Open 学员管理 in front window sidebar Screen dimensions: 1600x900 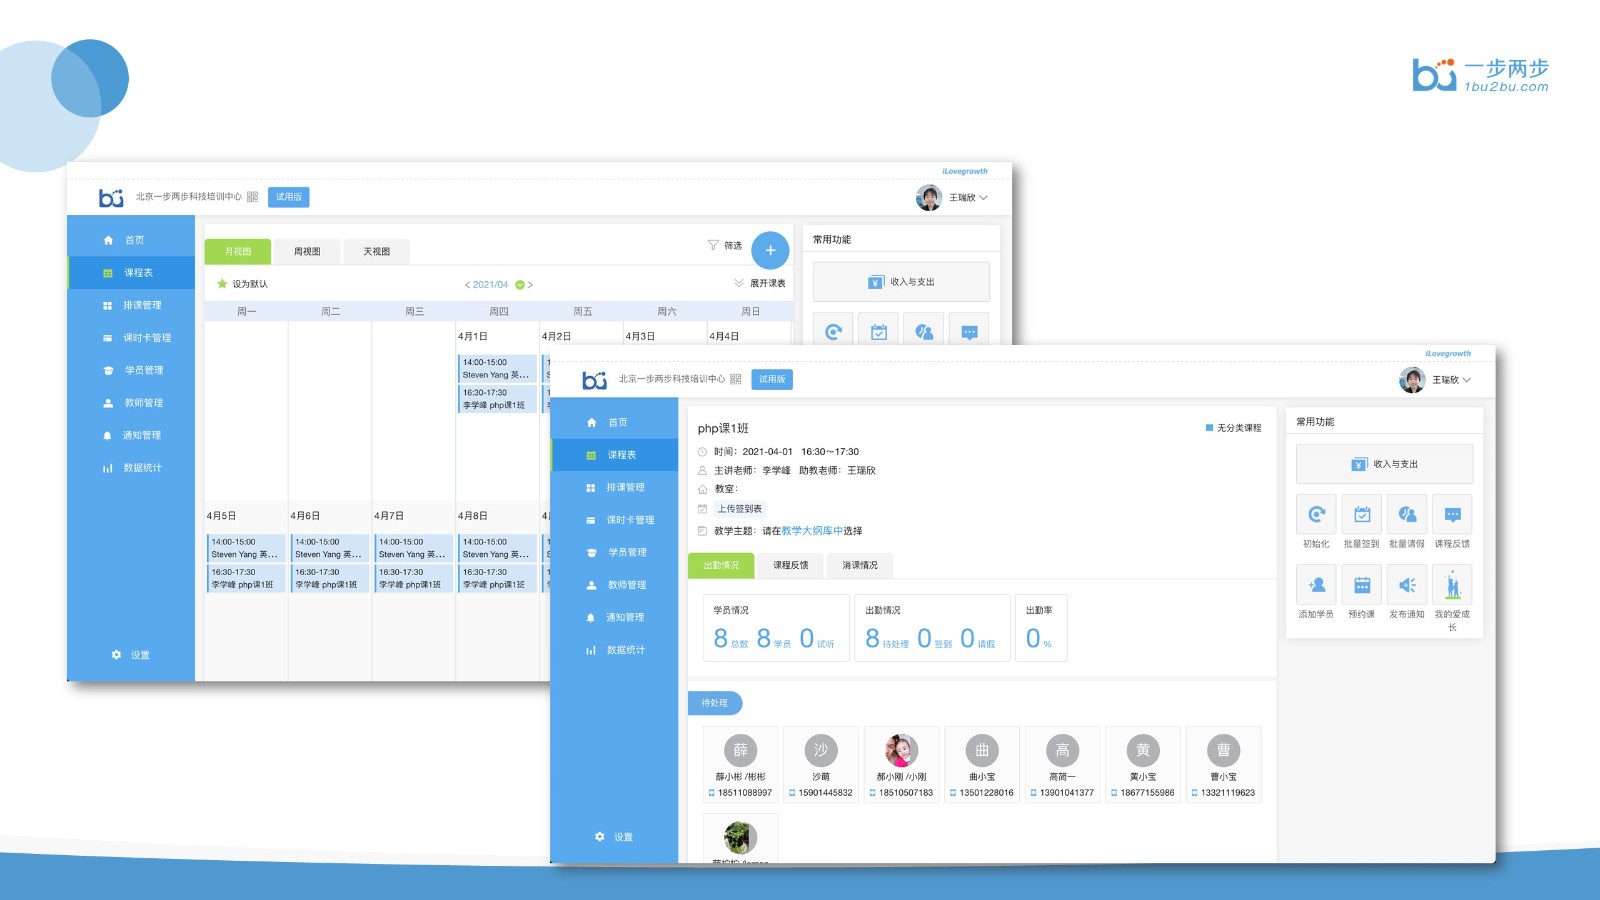(614, 552)
